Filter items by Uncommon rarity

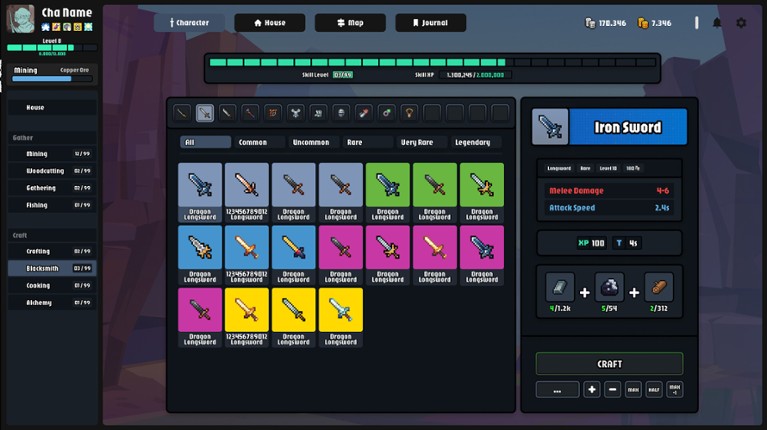click(310, 143)
